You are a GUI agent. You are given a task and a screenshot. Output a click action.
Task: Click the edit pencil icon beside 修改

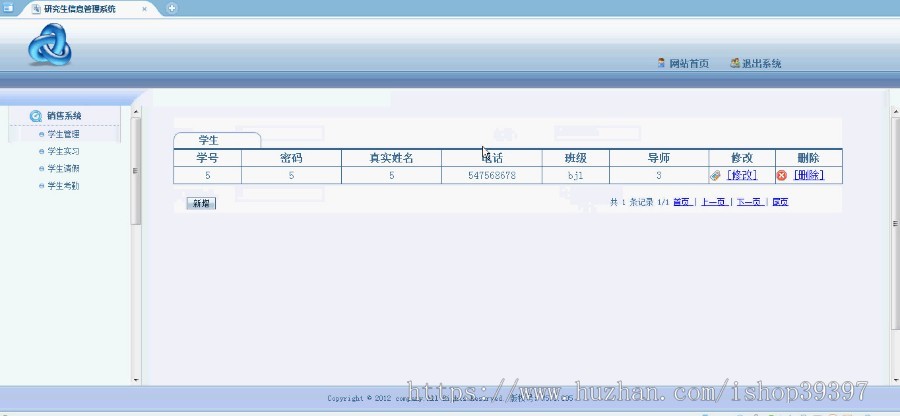tap(715, 176)
